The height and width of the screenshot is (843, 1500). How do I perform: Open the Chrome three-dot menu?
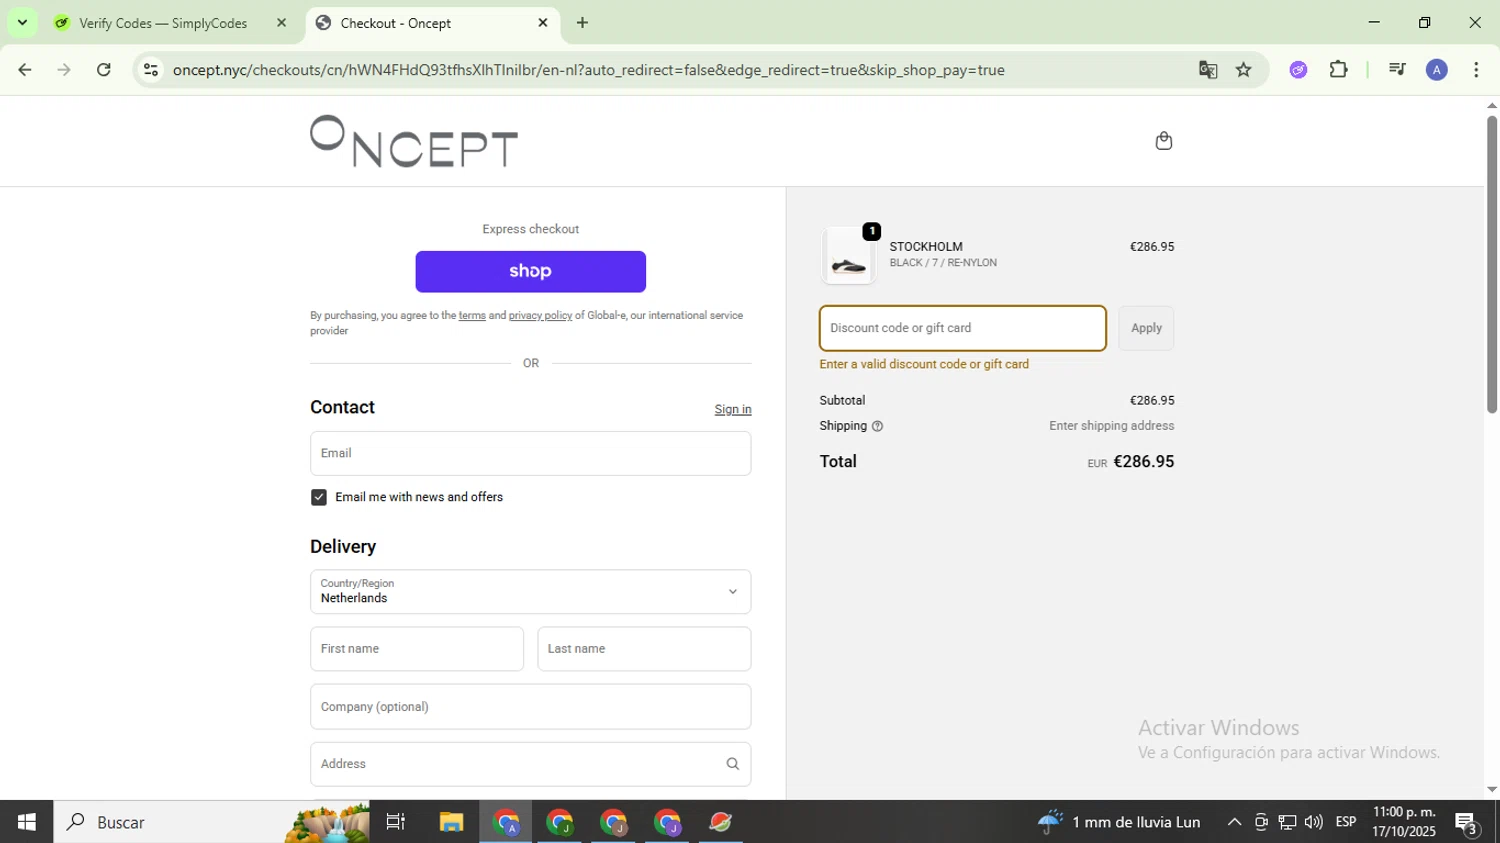pyautogui.click(x=1476, y=70)
